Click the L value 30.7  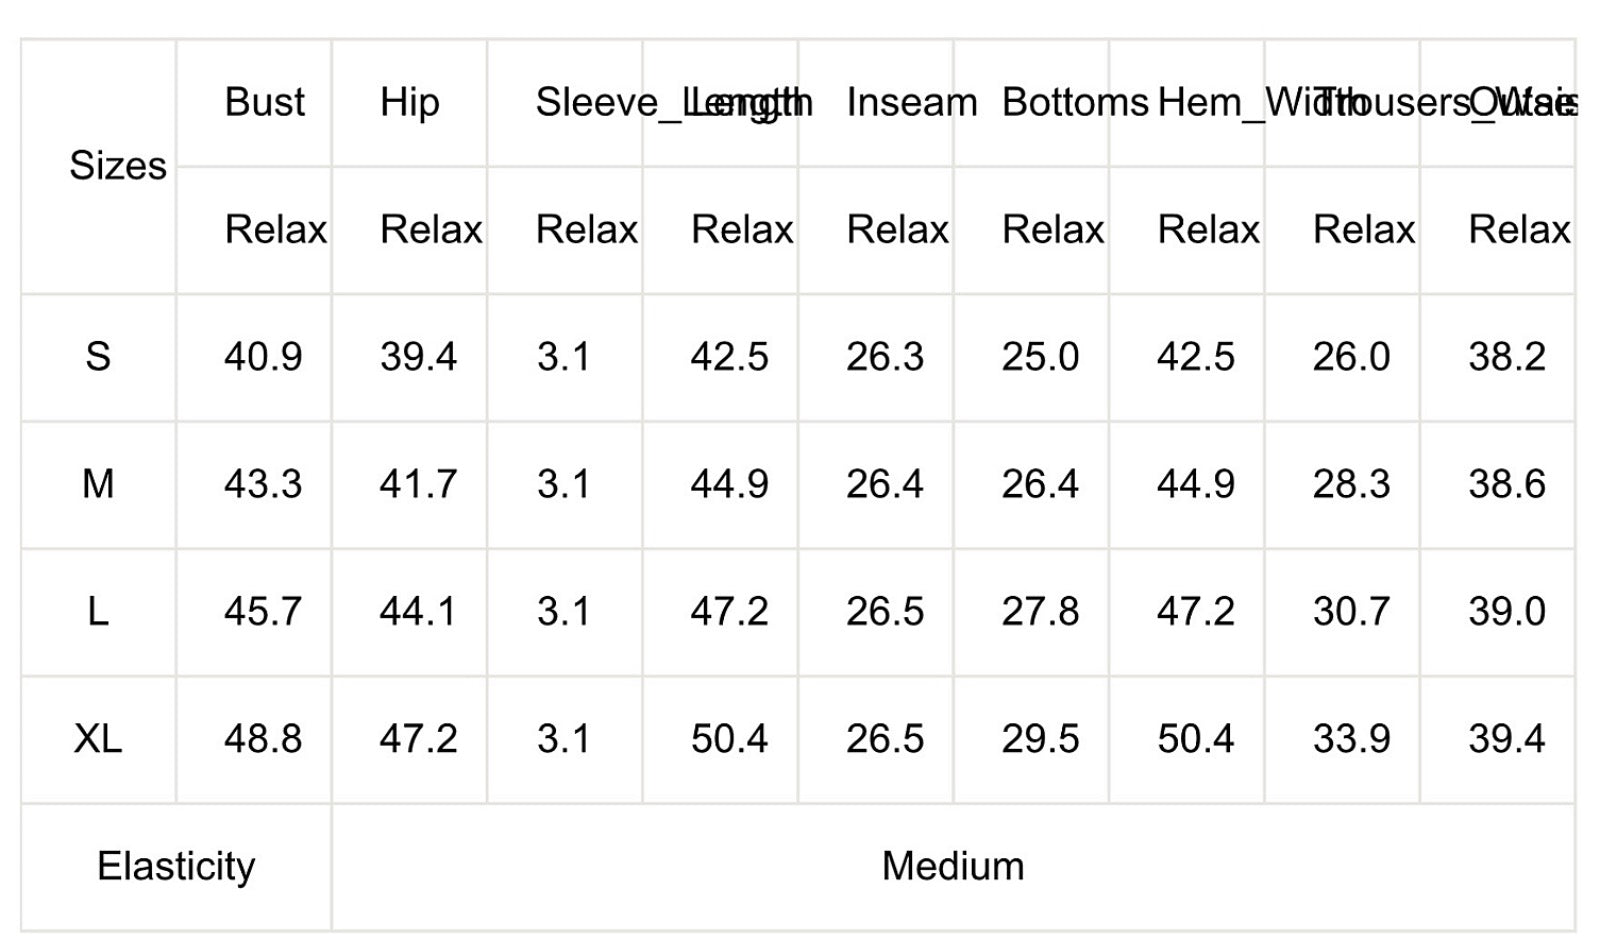pos(1351,611)
